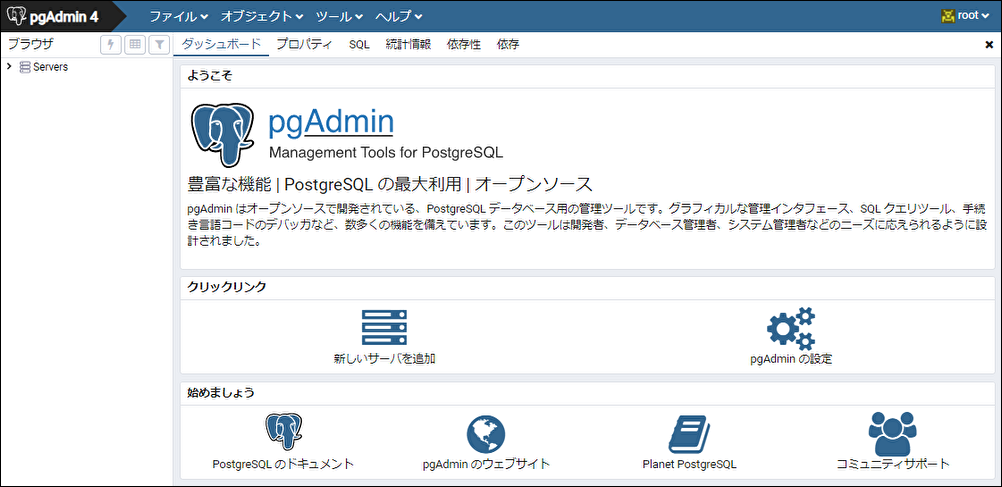Open pgAdmin のウェブサイト link
This screenshot has height=487, width=1002.
[x=486, y=464]
